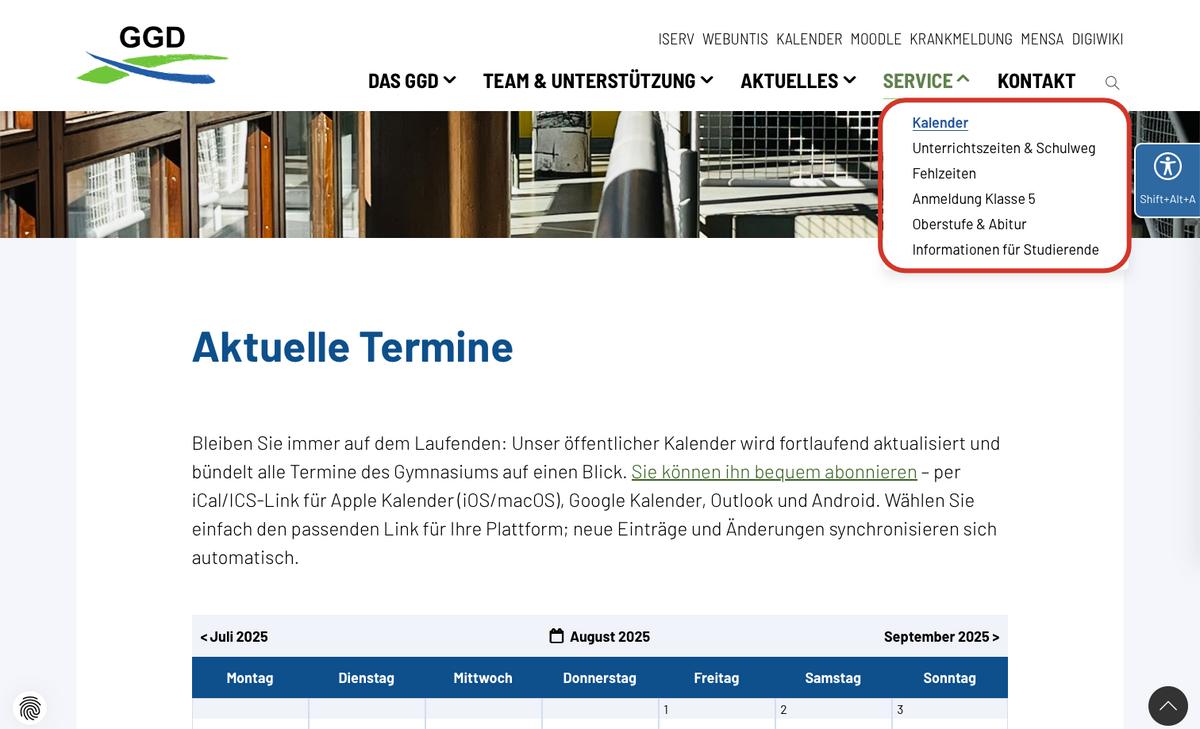Open the WEBUNTIS top bar link
Screen dimensions: 1200x729
735,39
